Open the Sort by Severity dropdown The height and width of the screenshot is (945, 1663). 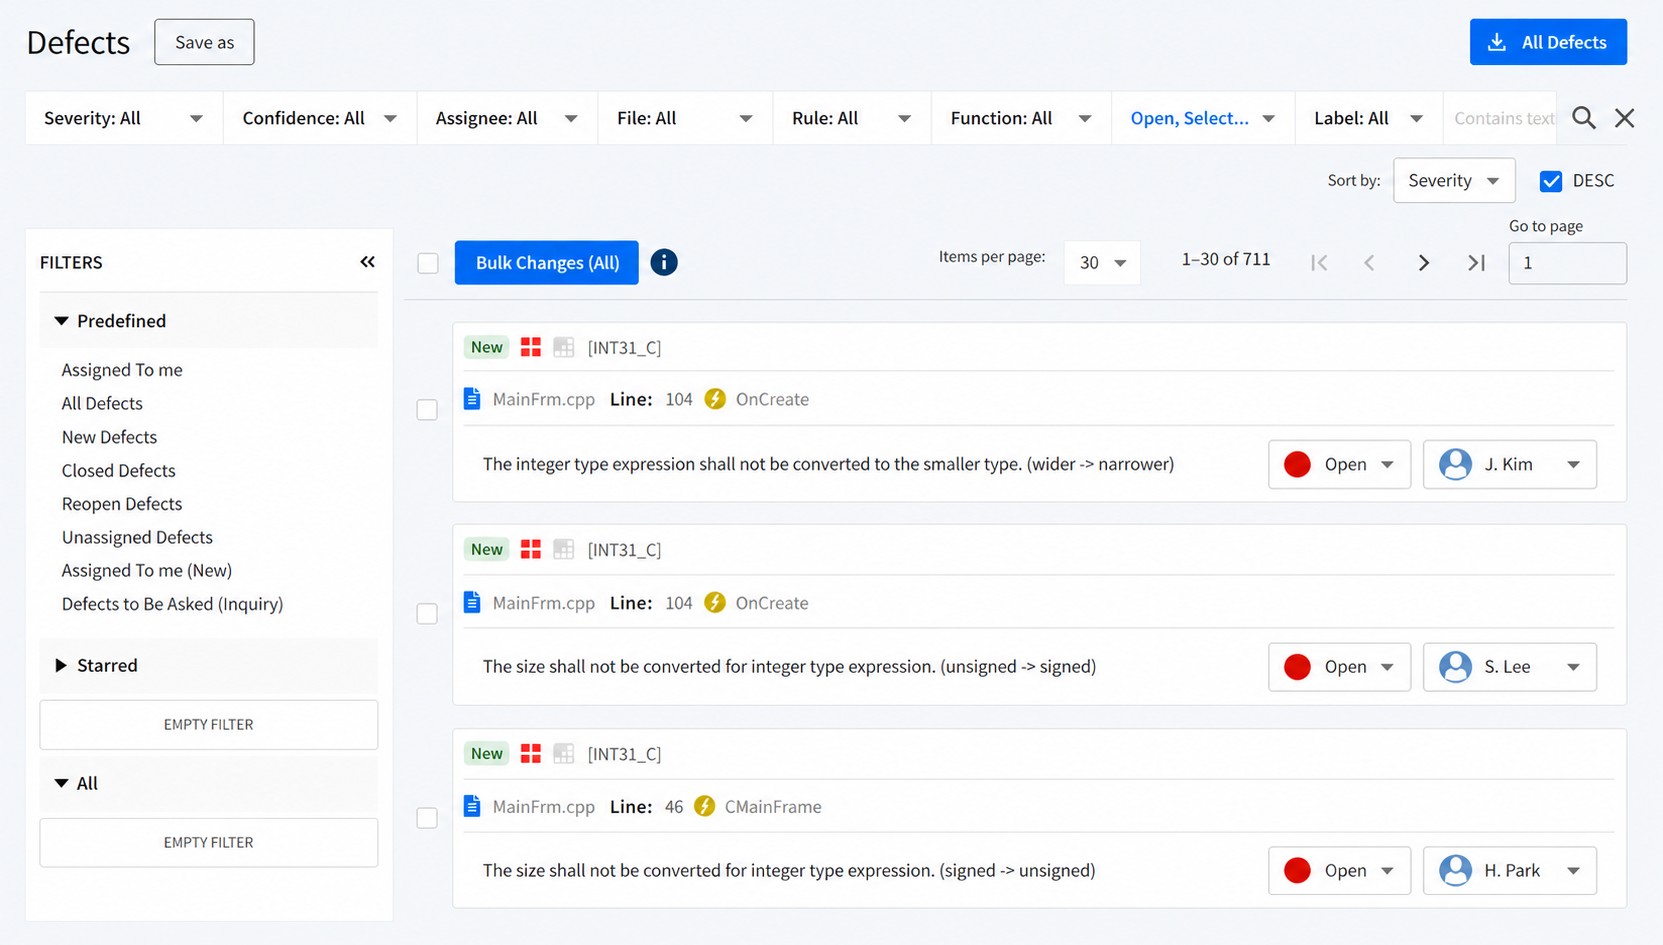point(1454,180)
